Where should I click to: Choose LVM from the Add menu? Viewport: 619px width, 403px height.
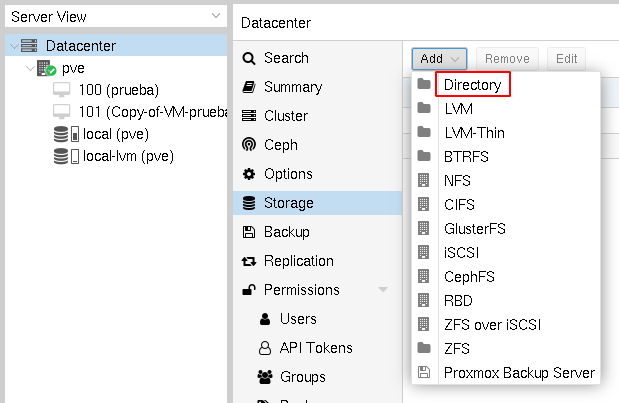click(x=506, y=109)
